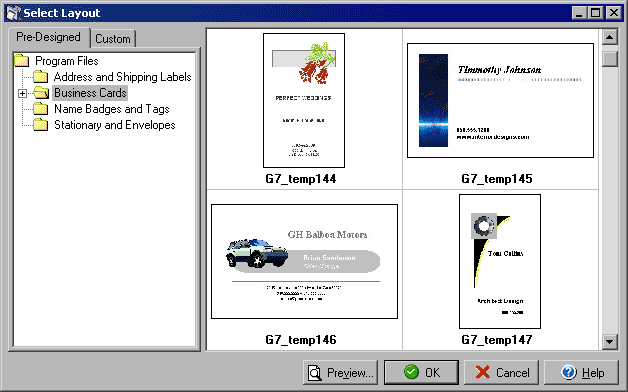Maximize the Select Layout window
The height and width of the screenshot is (392, 628).
596,13
